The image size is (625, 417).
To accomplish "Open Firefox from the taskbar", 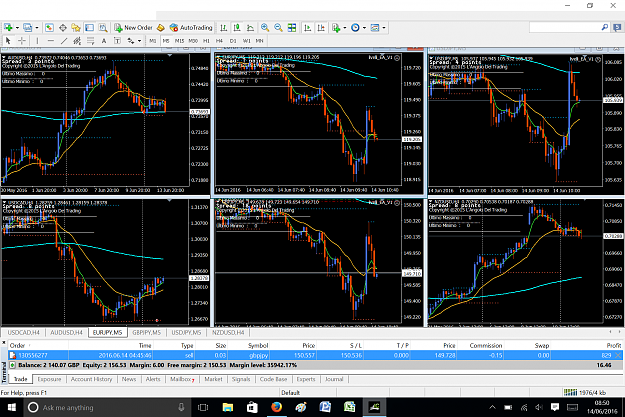I will 276,407.
